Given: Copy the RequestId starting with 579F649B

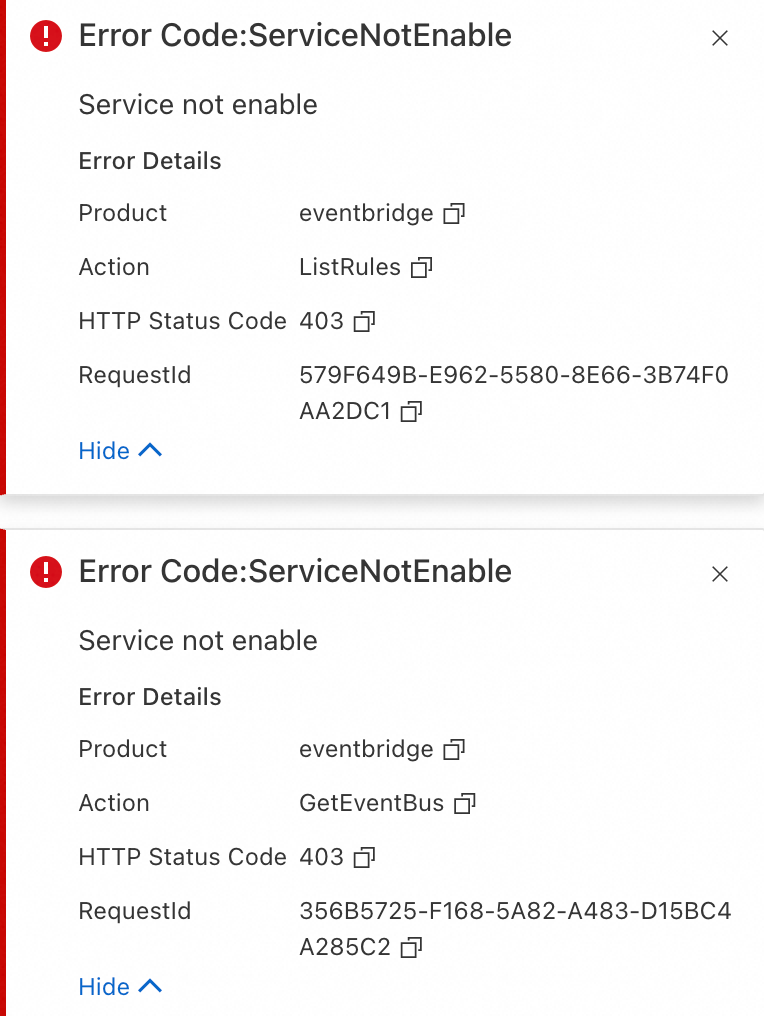Looking at the screenshot, I should click(411, 411).
